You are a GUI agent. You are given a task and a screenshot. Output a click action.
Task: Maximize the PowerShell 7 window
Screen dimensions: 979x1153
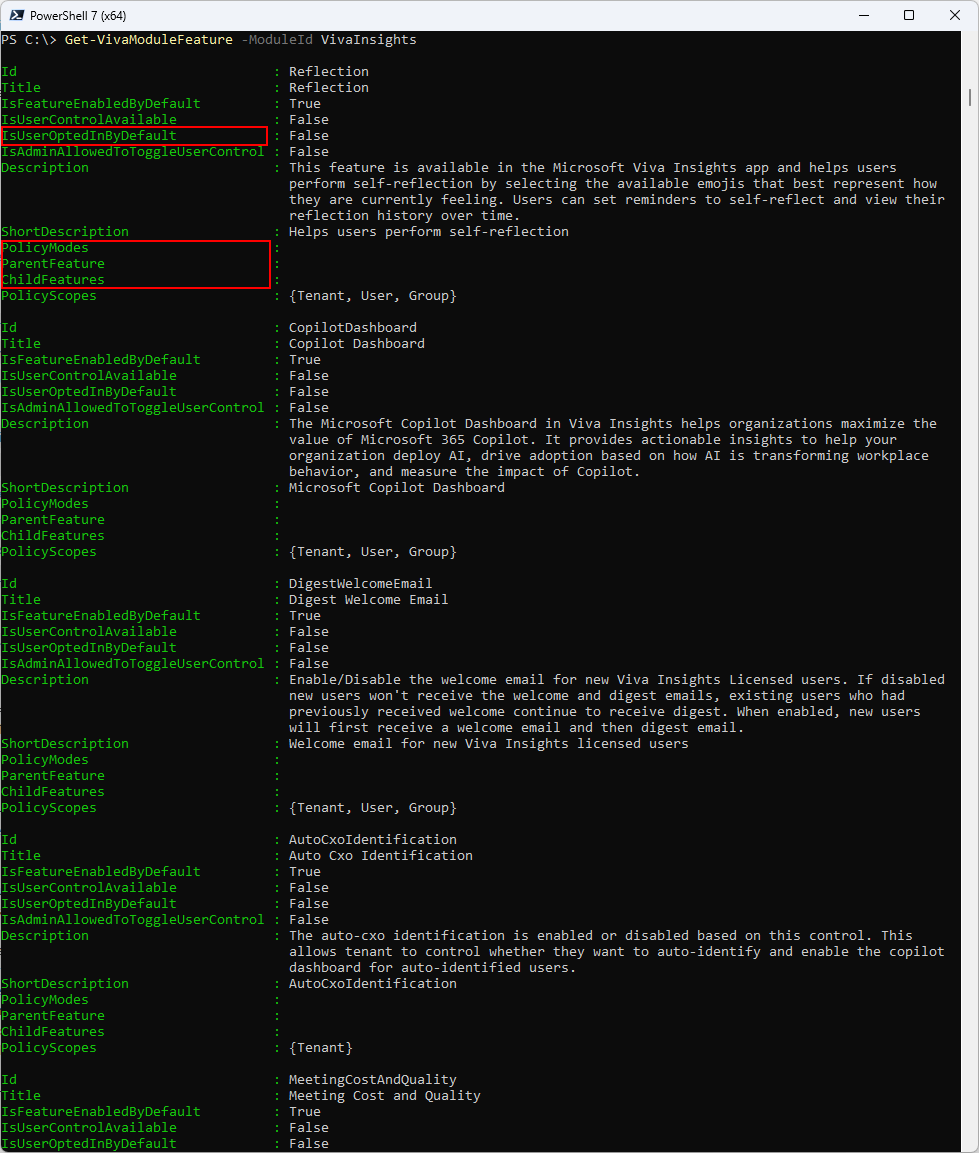909,15
